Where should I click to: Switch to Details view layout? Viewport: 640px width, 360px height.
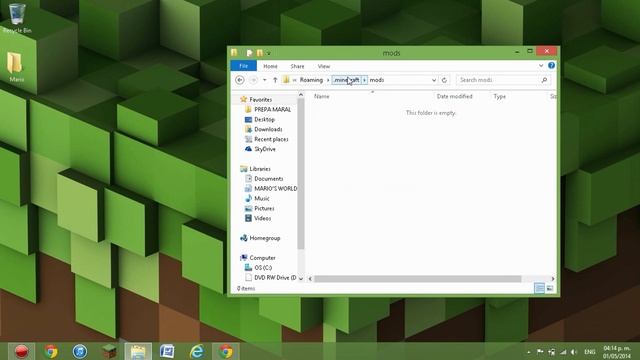click(x=540, y=288)
